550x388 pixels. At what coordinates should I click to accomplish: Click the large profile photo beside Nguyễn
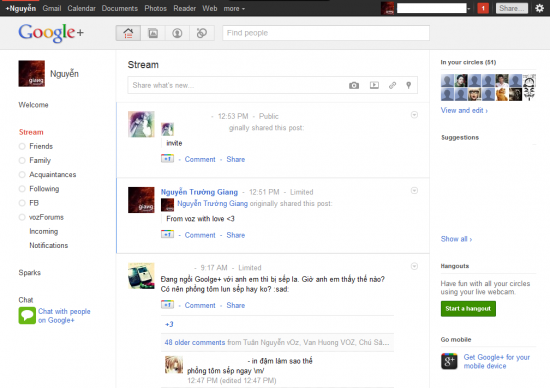(x=32, y=74)
